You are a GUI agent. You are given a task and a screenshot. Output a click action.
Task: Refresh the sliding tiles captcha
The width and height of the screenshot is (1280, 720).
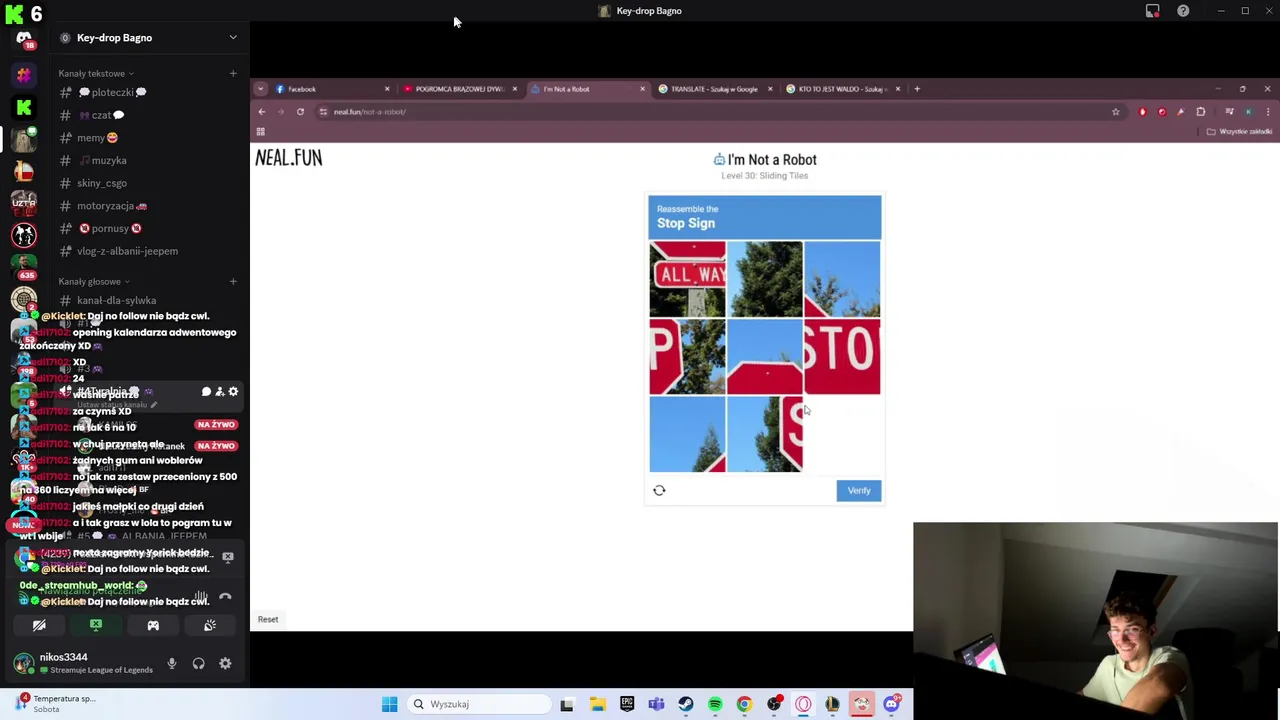point(659,490)
